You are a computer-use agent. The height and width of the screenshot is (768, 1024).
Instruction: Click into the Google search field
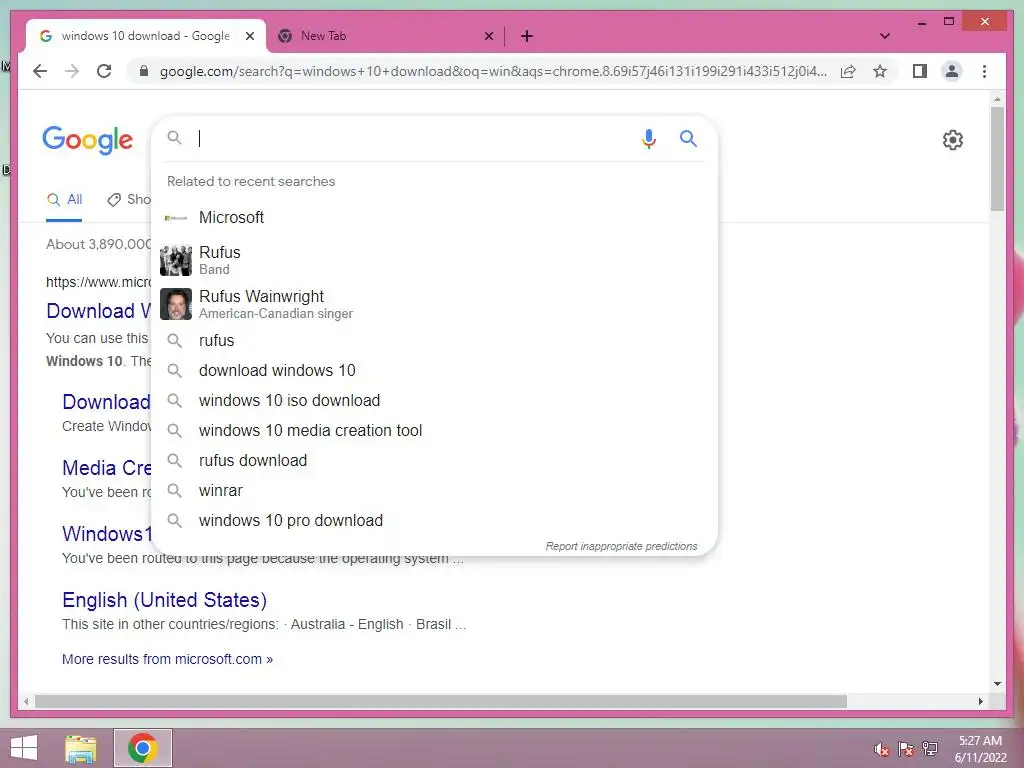pyautogui.click(x=415, y=138)
